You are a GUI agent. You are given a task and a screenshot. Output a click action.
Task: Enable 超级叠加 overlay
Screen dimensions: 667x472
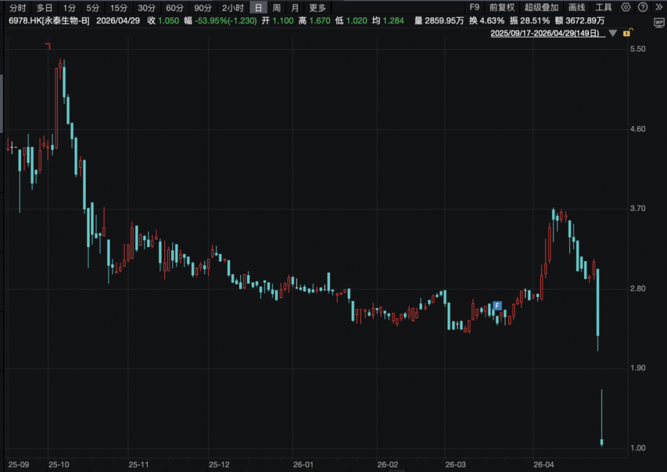pyautogui.click(x=541, y=7)
